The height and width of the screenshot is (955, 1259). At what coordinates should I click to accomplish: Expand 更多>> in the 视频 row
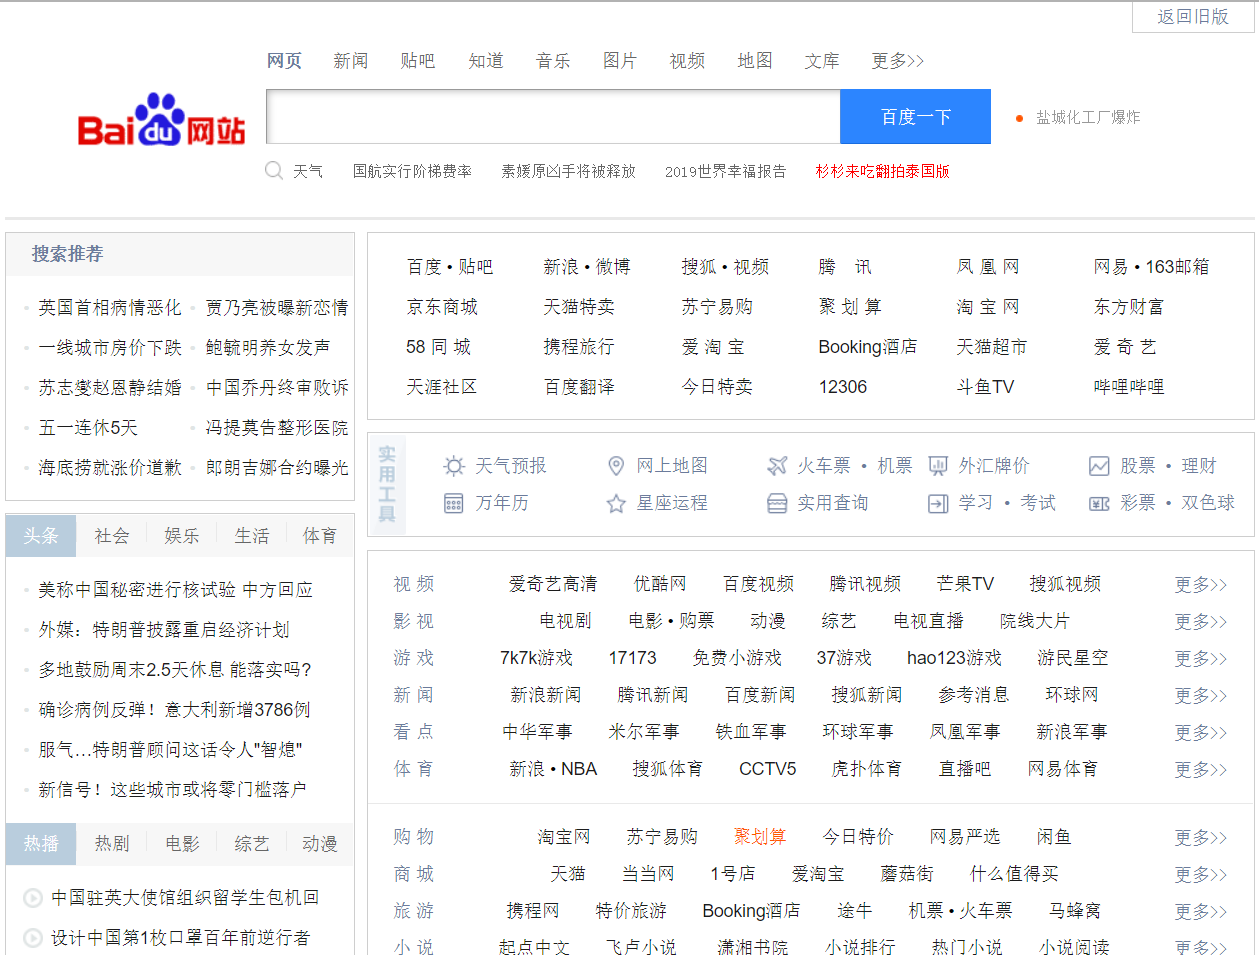[1200, 585]
